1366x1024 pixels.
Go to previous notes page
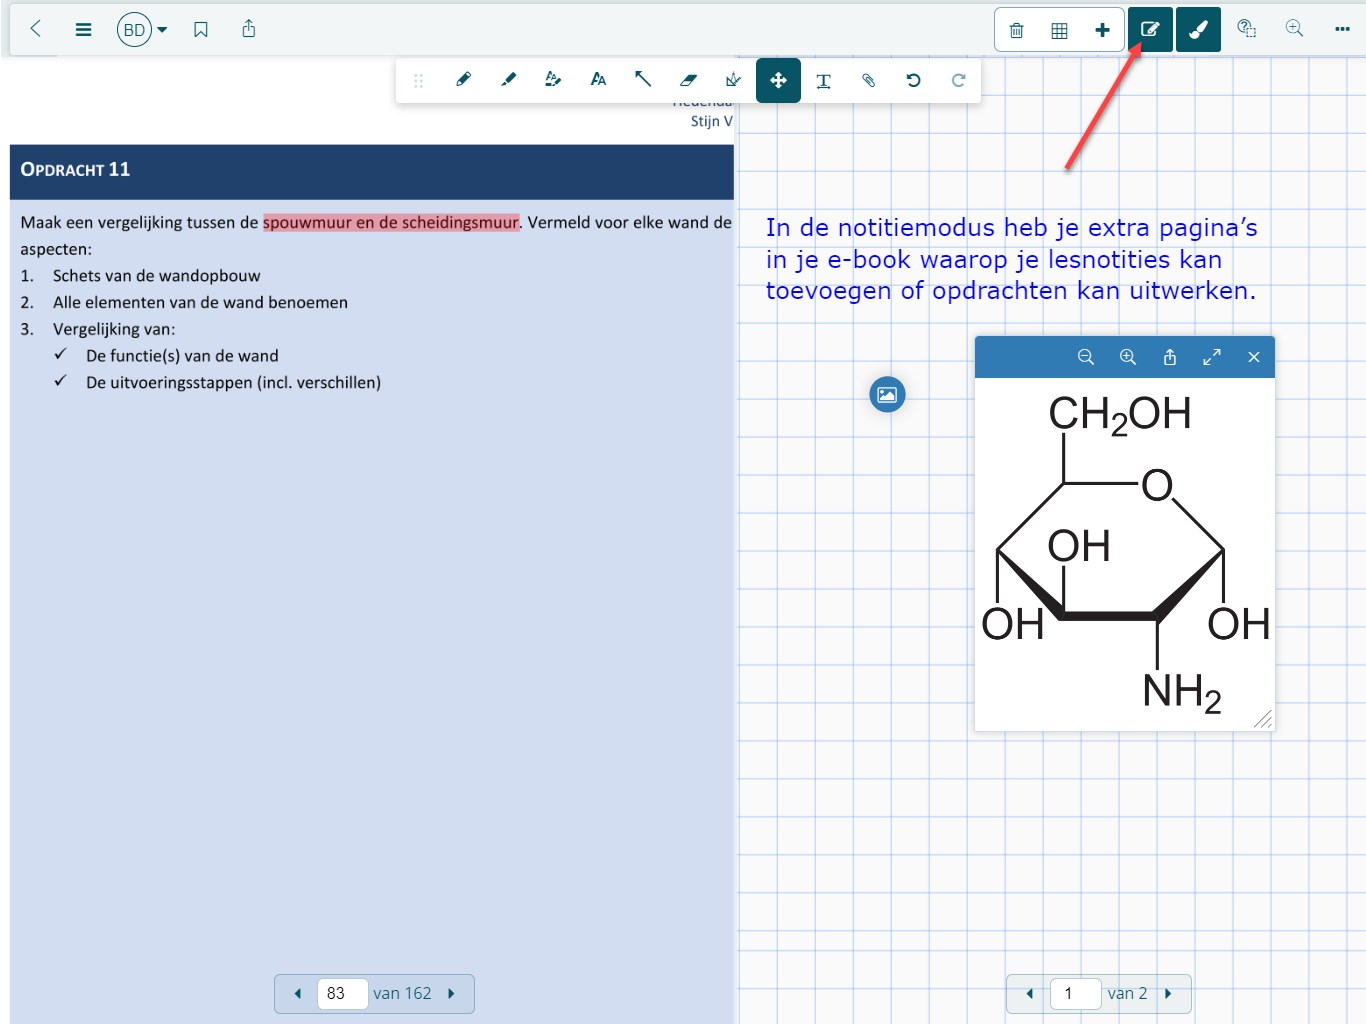(x=1030, y=994)
